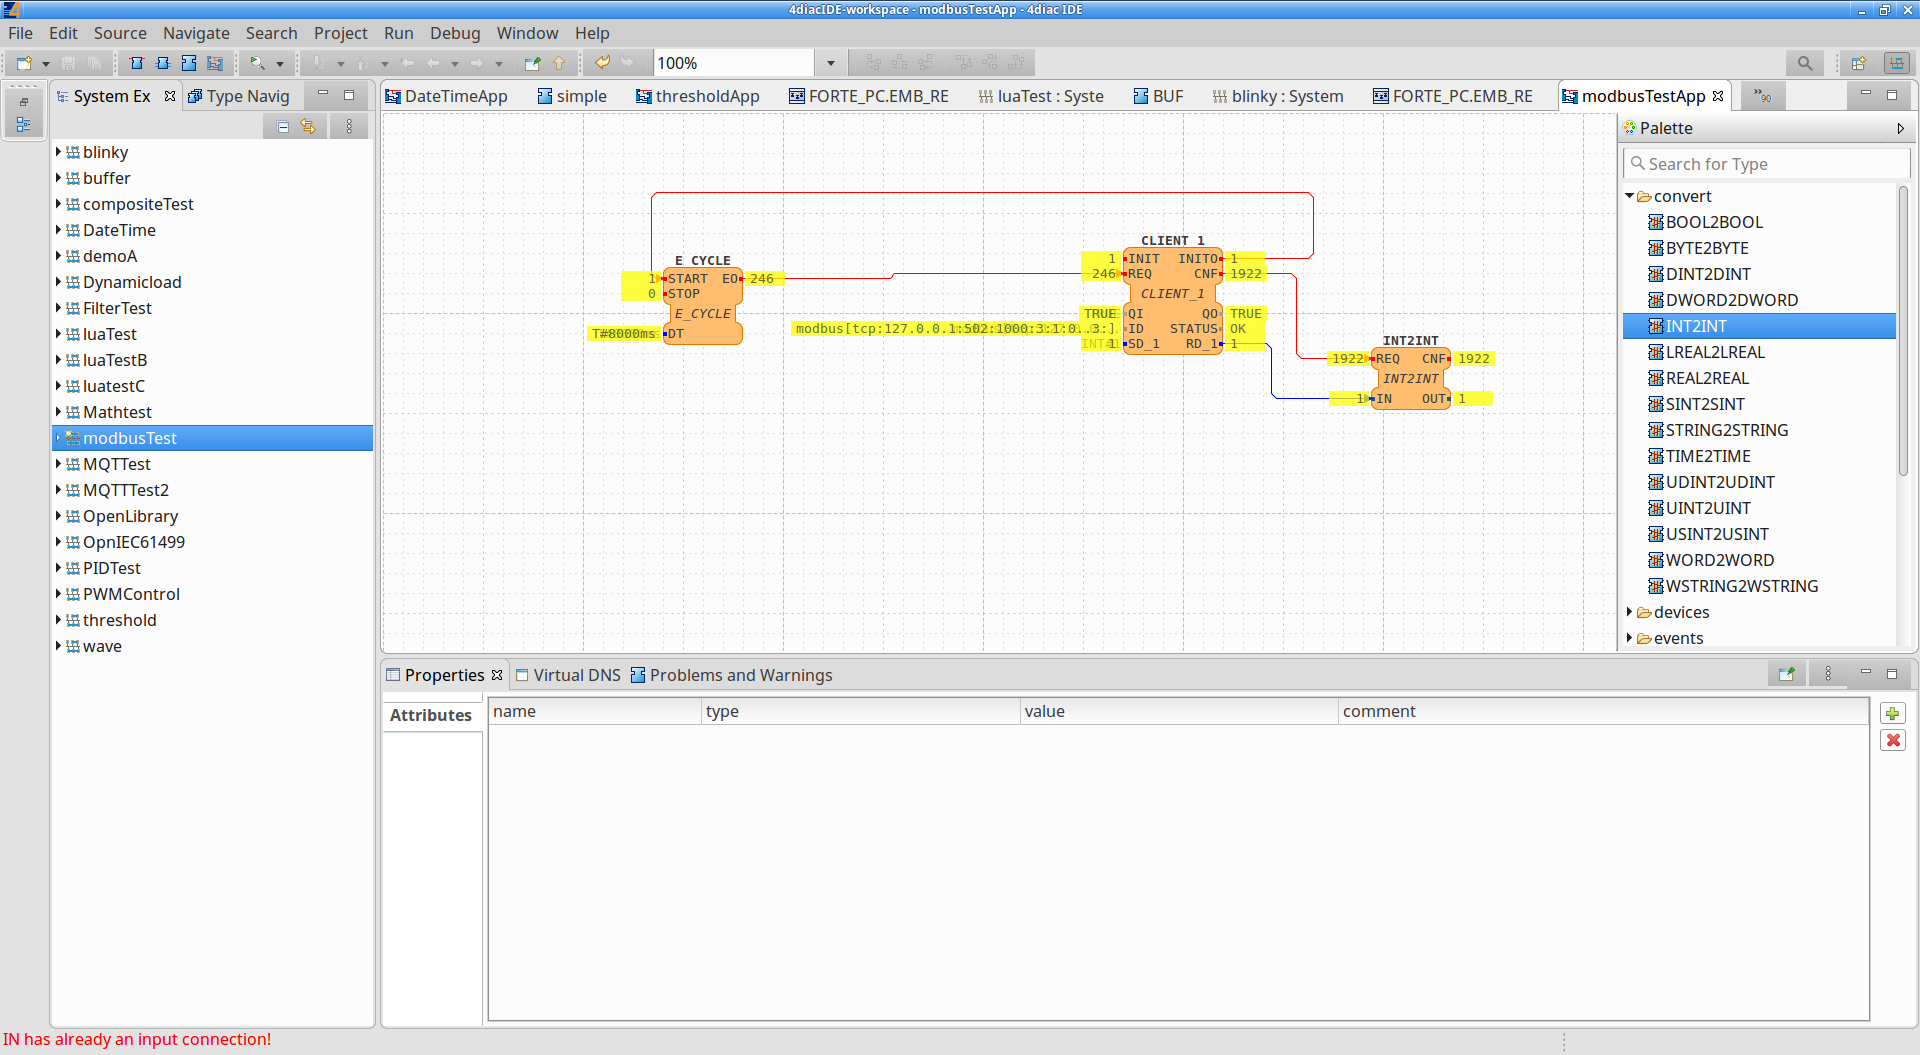Click the New wizard icon in toolbar

click(24, 63)
